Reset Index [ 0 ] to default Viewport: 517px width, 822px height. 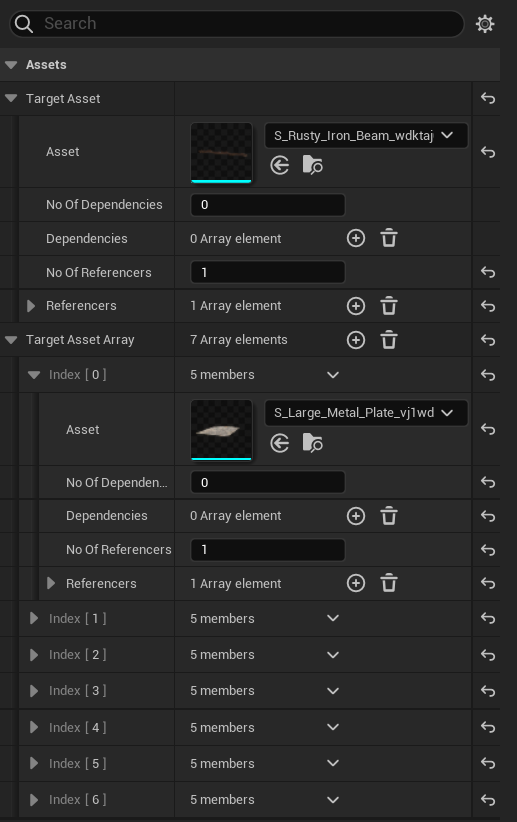coord(488,375)
